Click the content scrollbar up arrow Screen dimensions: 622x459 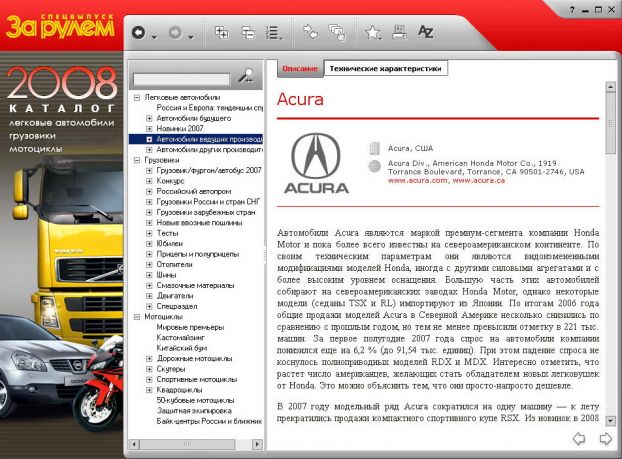610,86
